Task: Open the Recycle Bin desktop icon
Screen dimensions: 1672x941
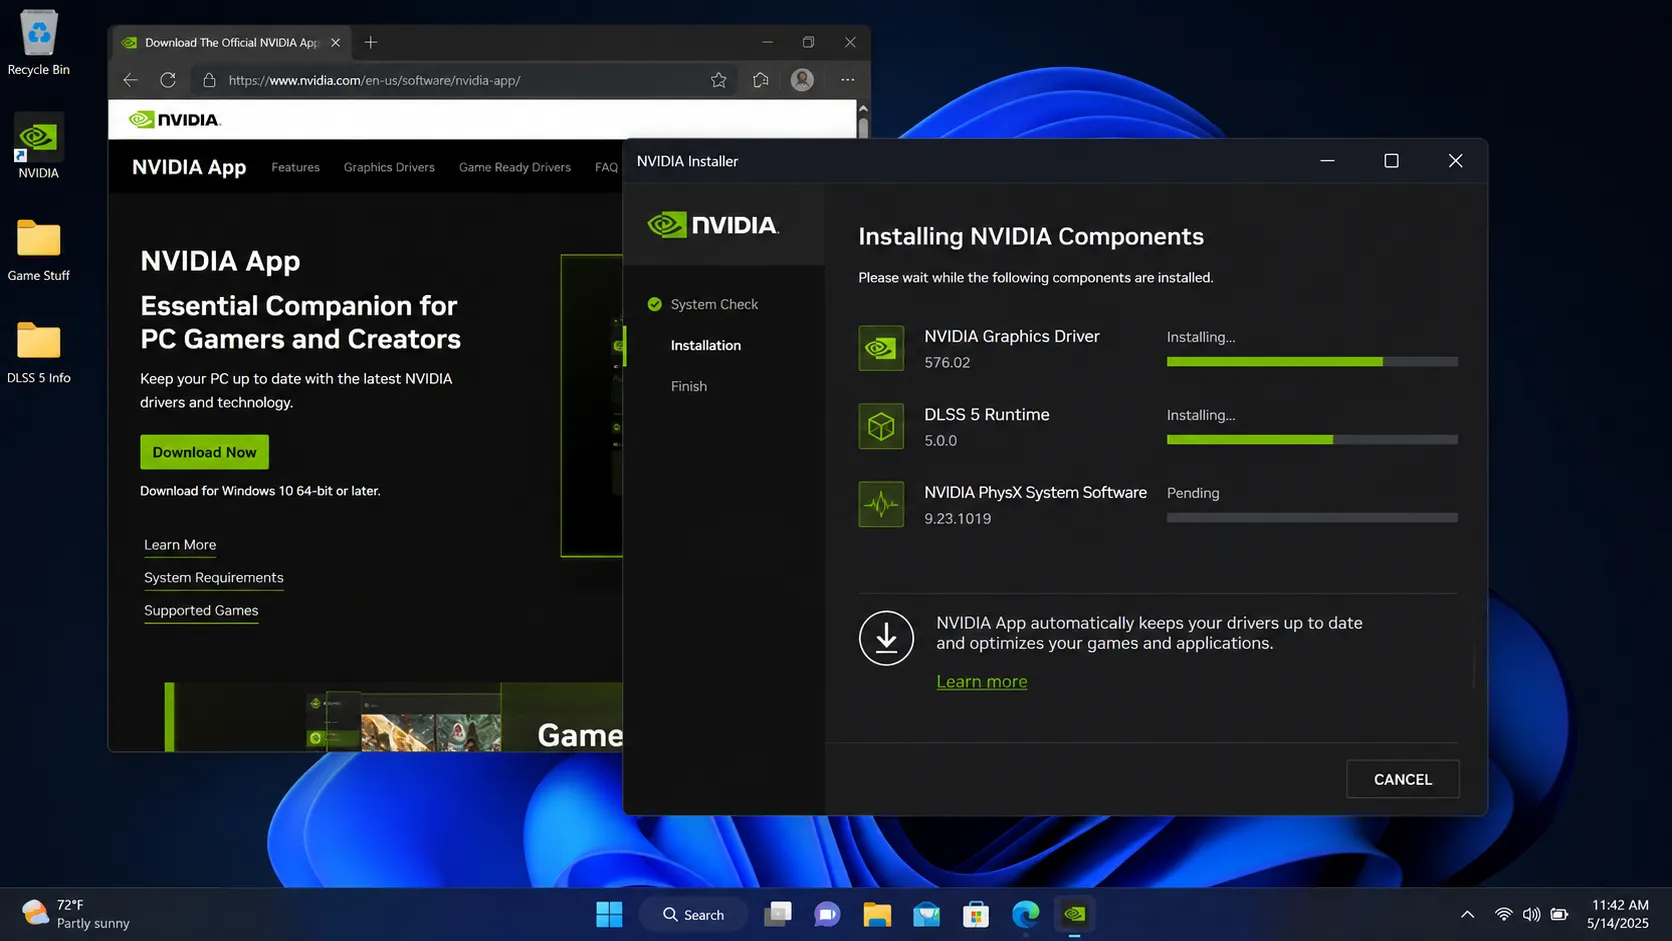Action: tap(38, 43)
